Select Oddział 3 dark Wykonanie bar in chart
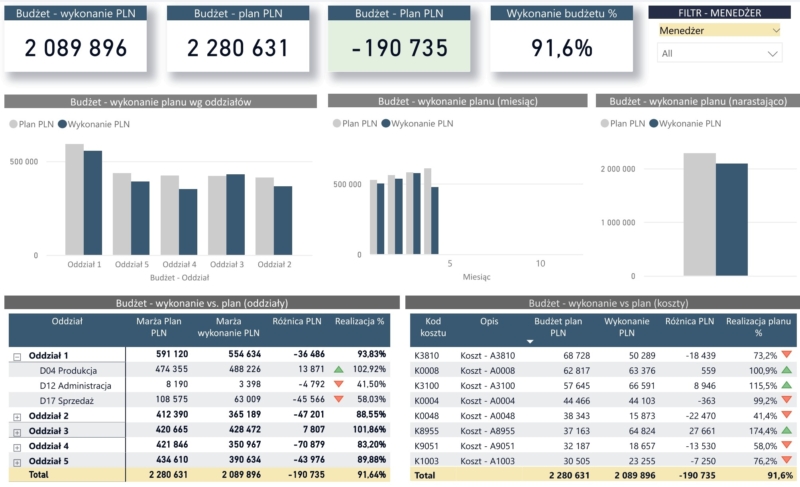The height and width of the screenshot is (487, 800). coord(236,213)
